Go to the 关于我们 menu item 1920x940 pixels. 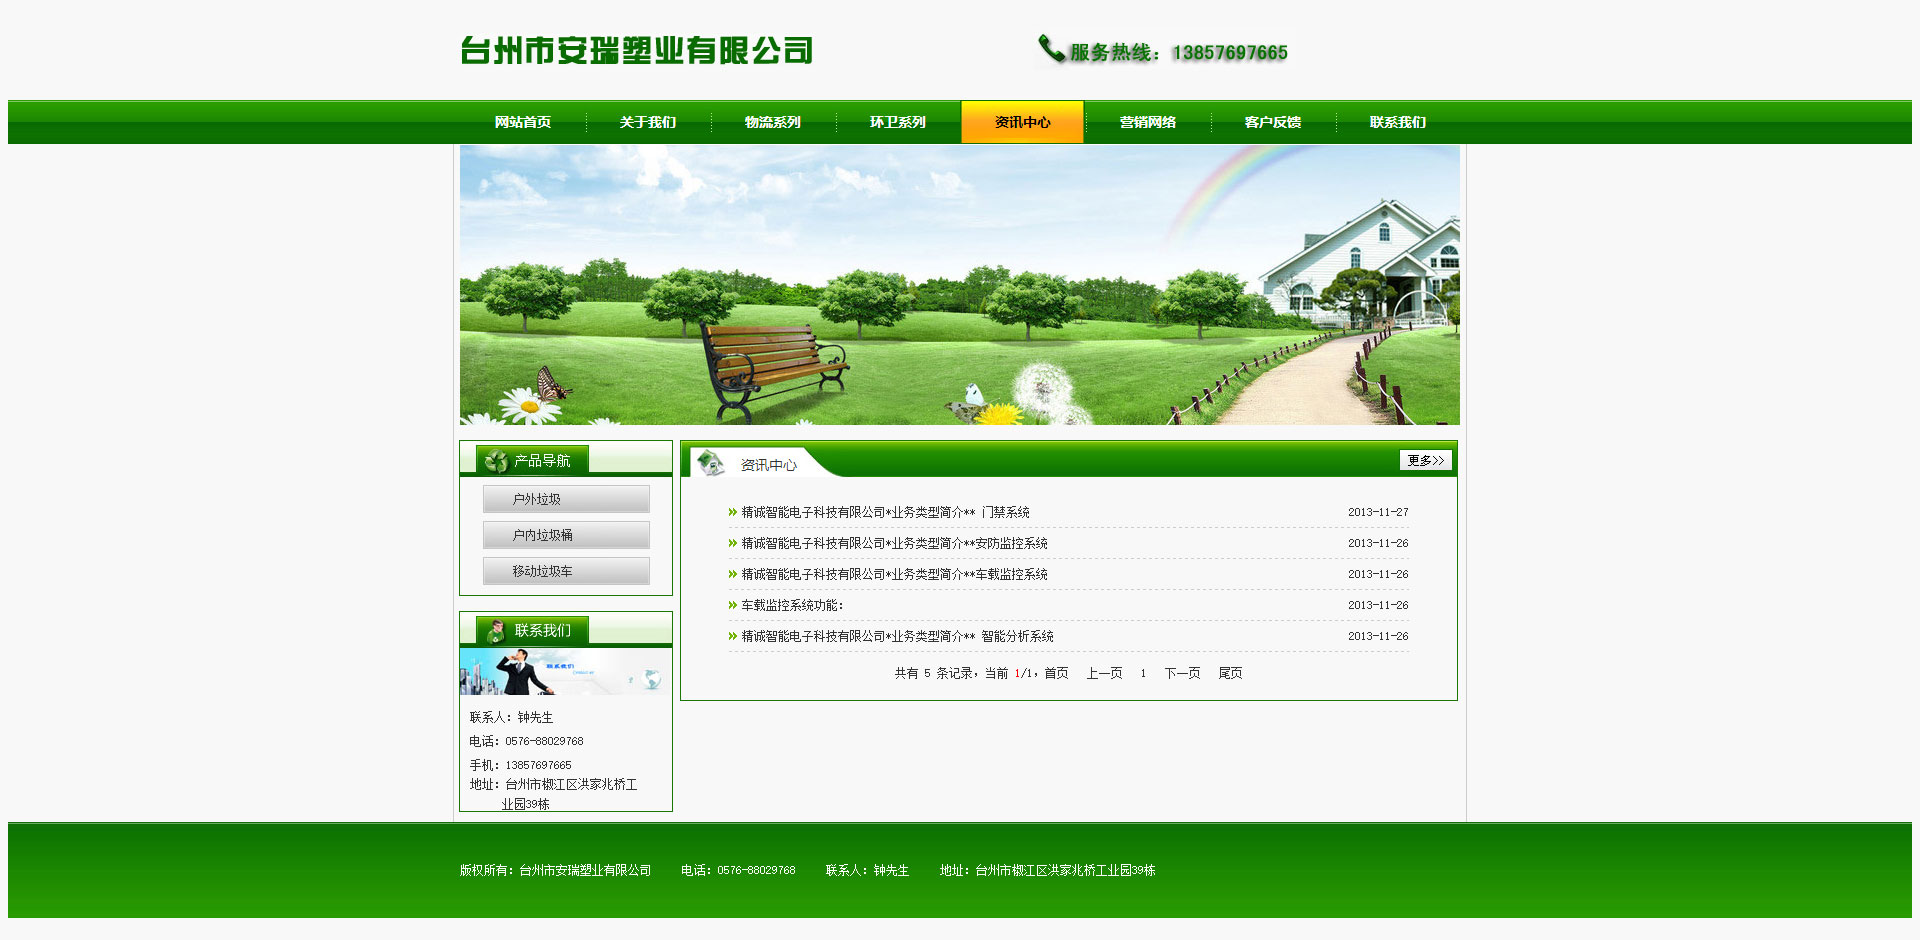pyautogui.click(x=648, y=122)
